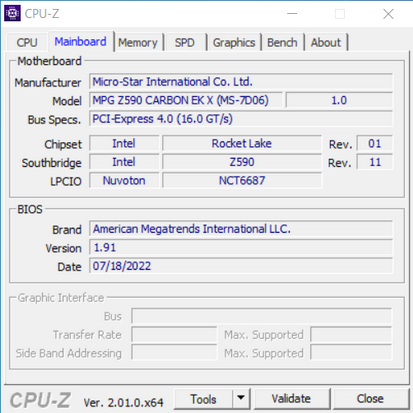Image resolution: width=413 pixels, height=413 pixels.
Task: Click the Tools button
Action: pos(203,399)
